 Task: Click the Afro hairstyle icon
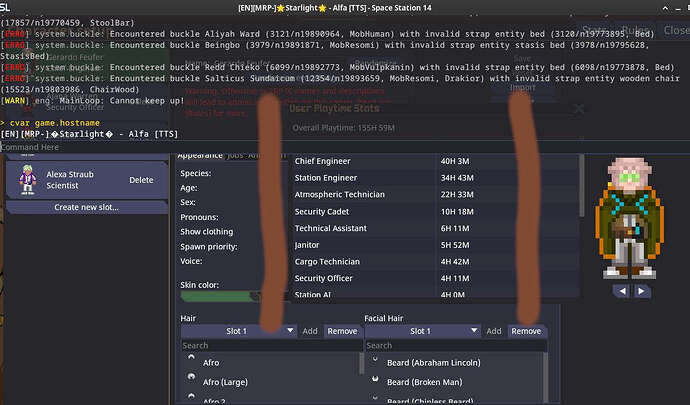[x=191, y=357]
